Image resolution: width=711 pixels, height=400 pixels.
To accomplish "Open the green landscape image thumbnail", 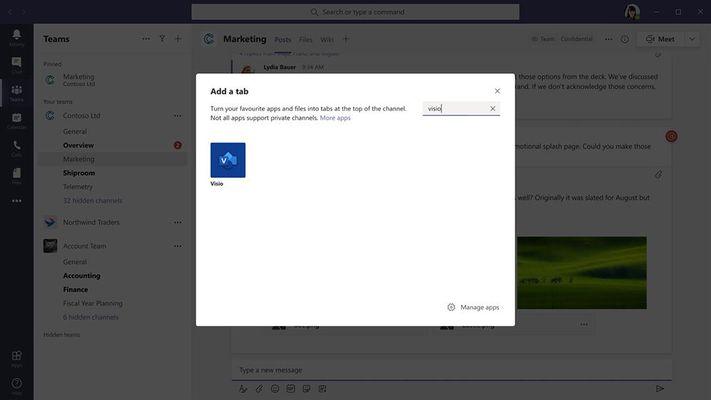I will click(x=582, y=273).
